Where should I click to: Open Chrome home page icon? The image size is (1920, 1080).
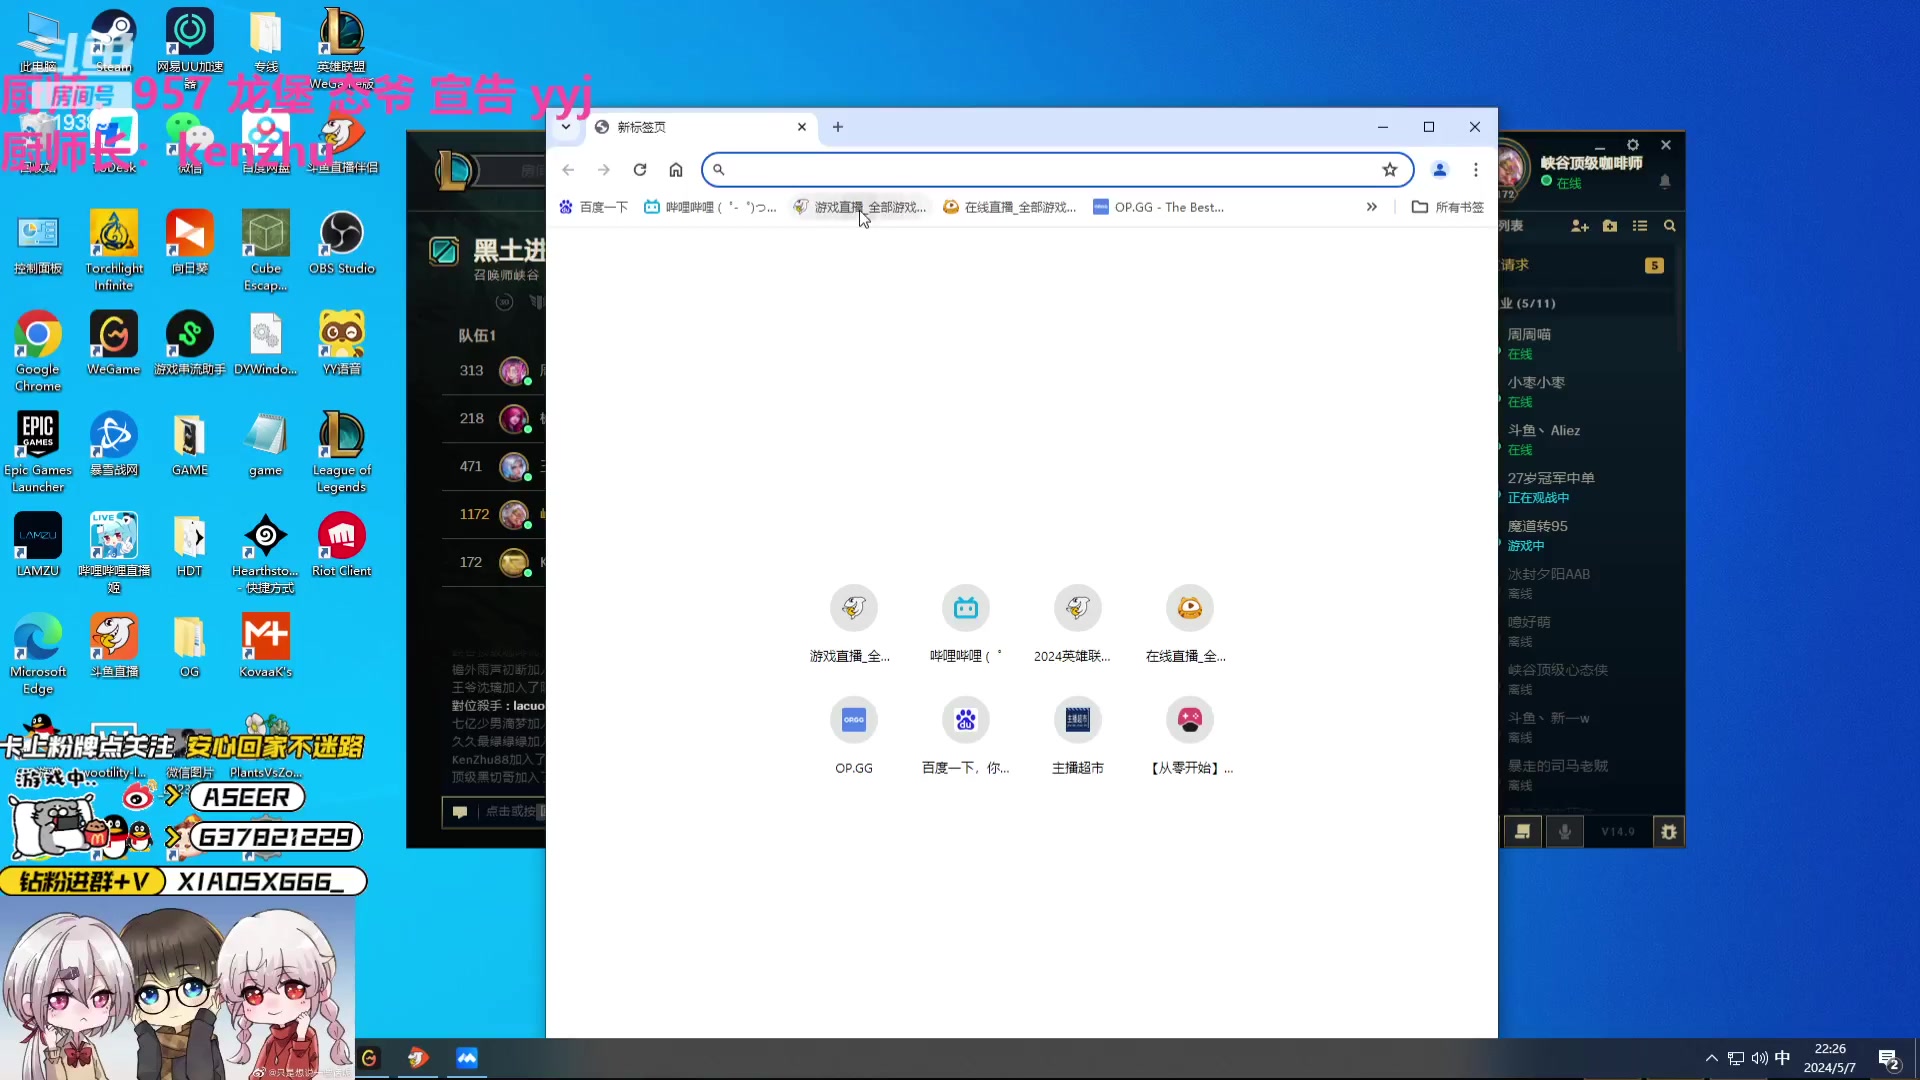(x=676, y=170)
